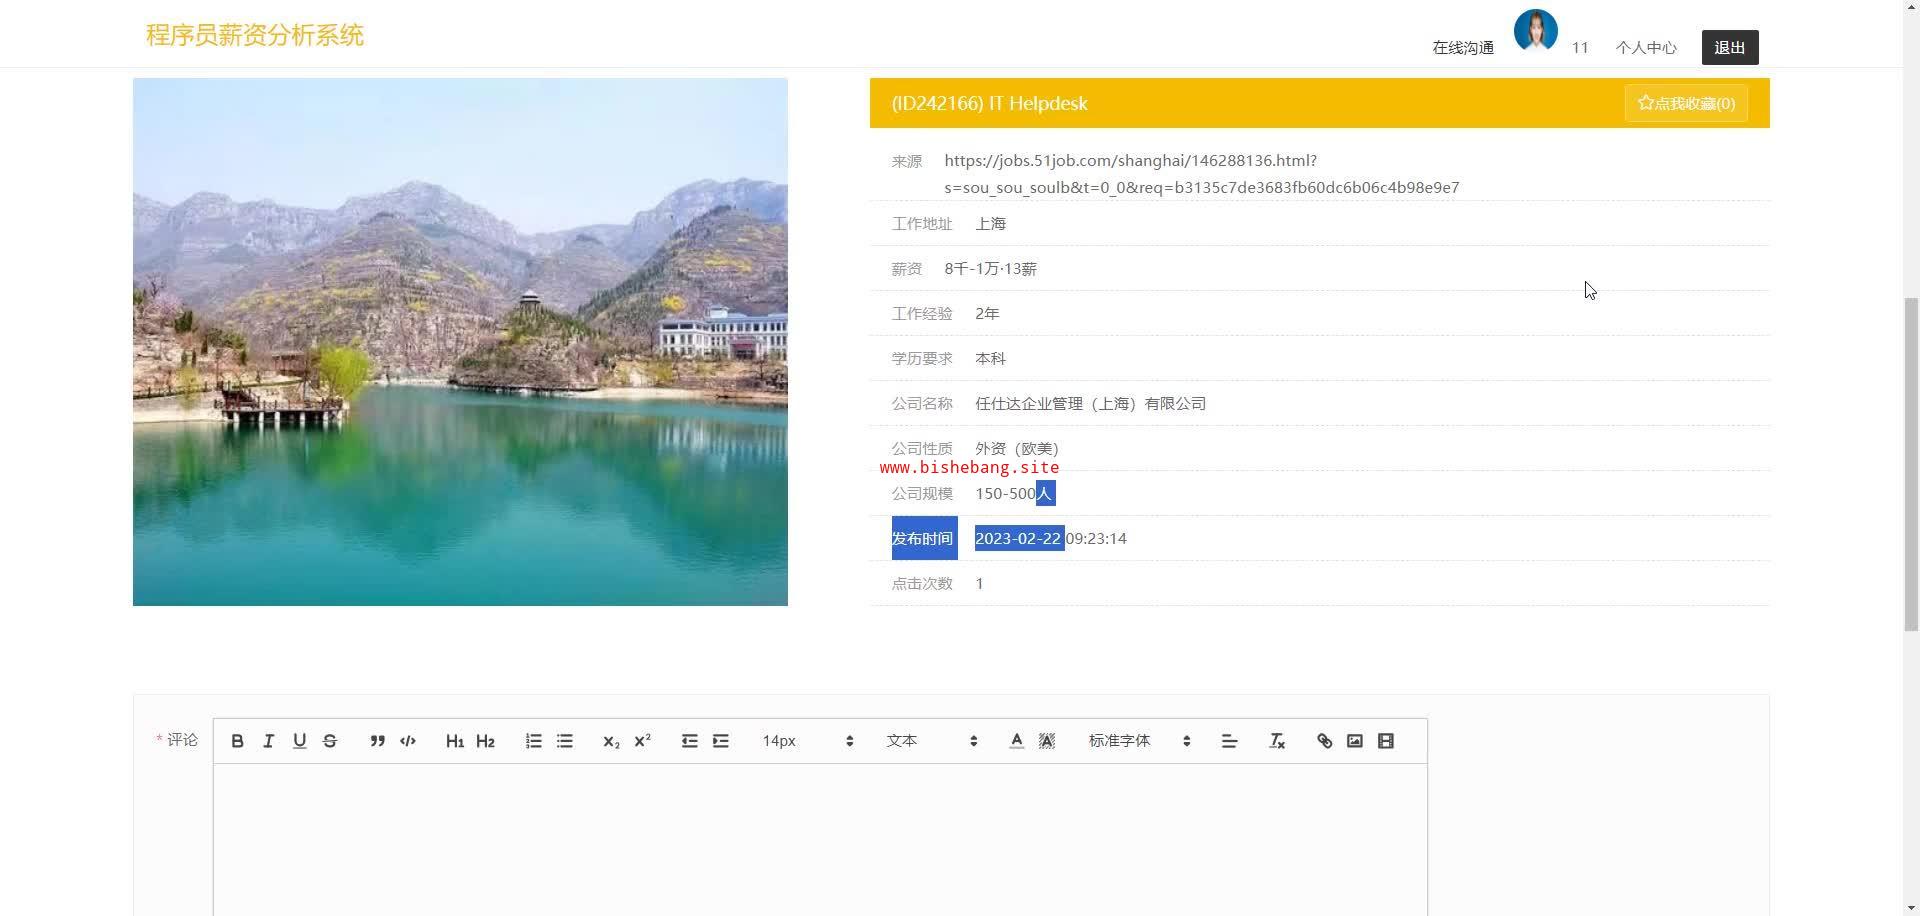Click the 学历要求 field label
The width and height of the screenshot is (1920, 916).
tap(922, 359)
